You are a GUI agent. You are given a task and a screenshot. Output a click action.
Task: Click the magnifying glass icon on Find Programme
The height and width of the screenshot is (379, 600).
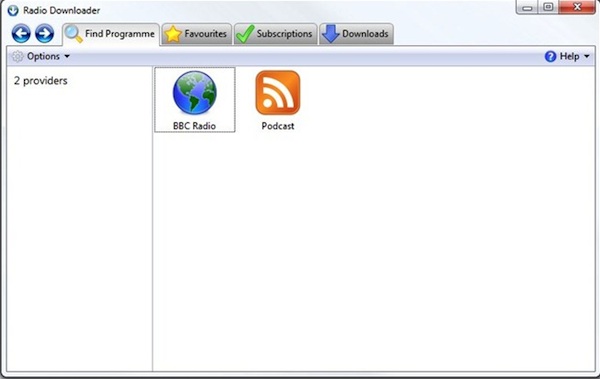[73, 34]
